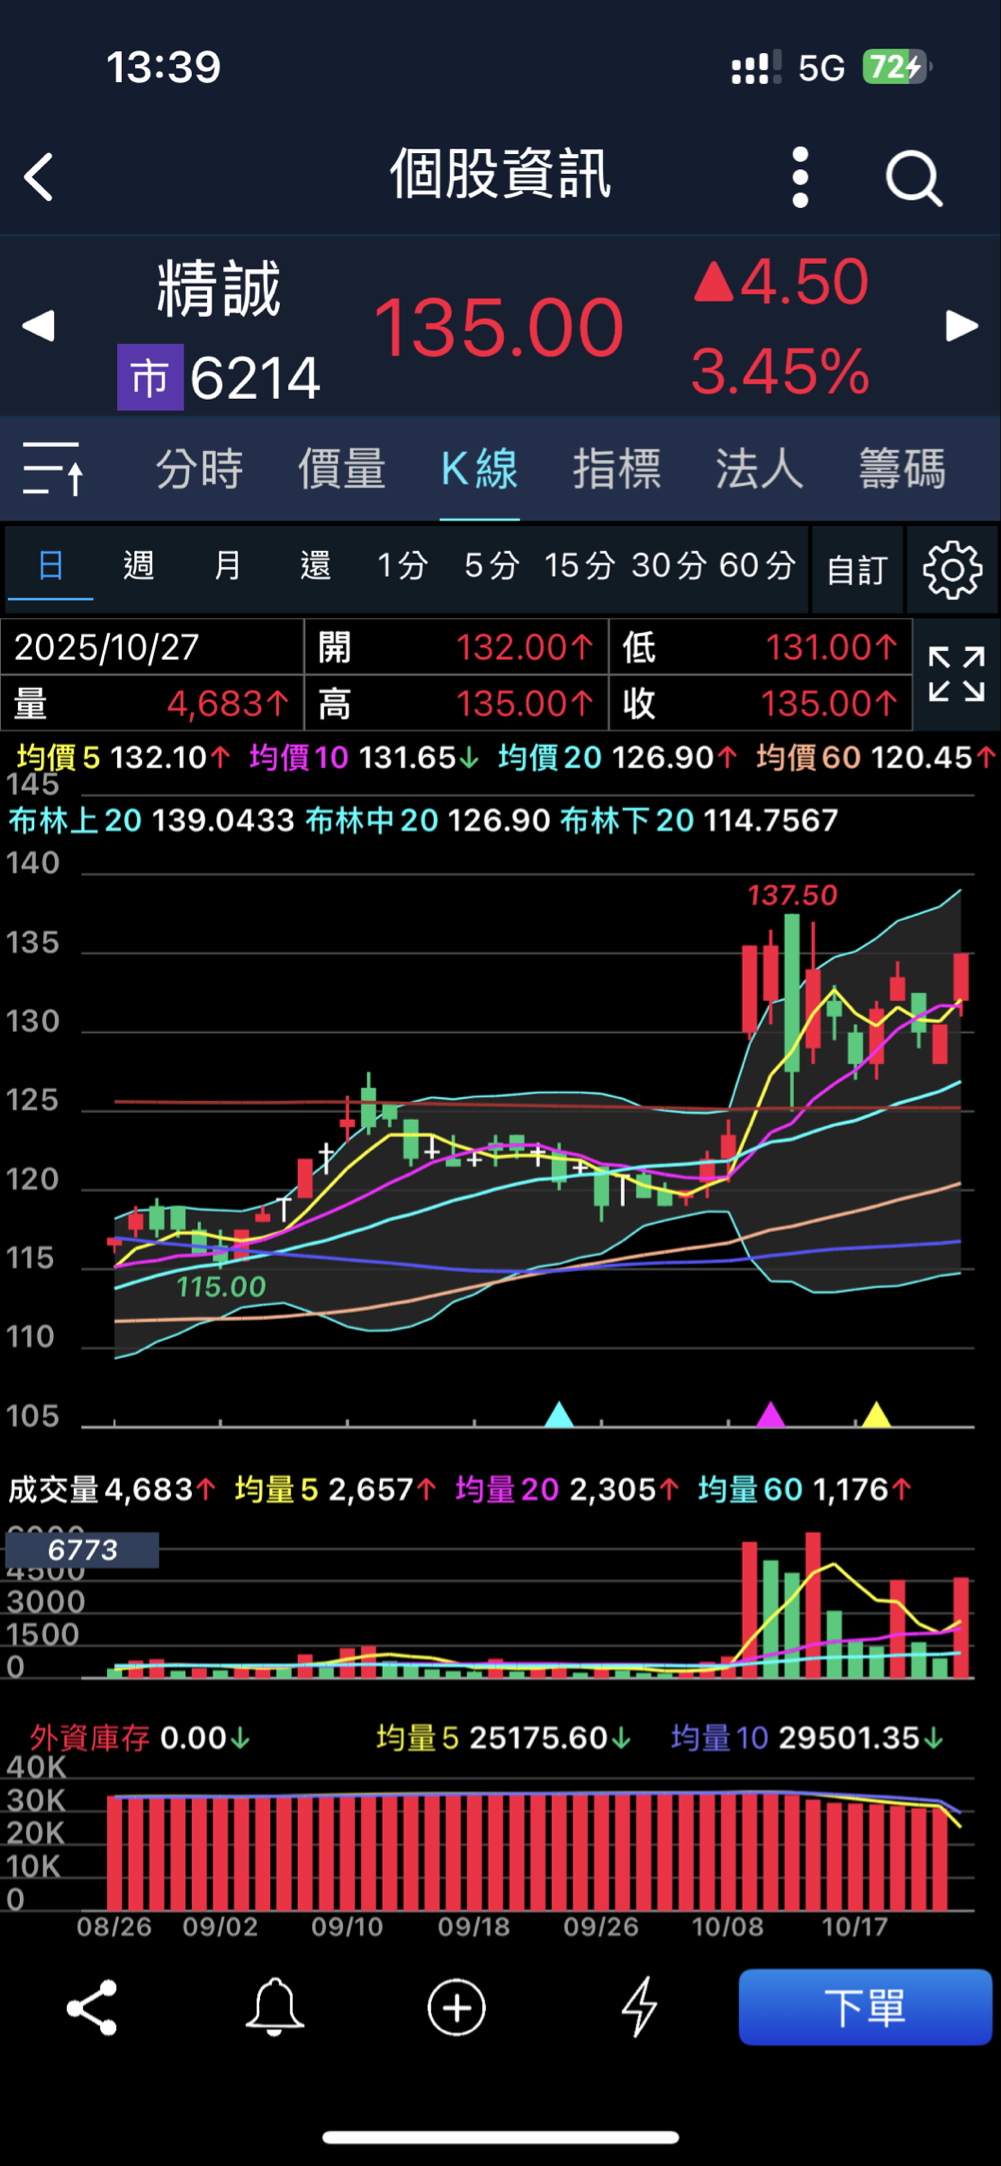Switch to the 價量 tab

pos(341,469)
